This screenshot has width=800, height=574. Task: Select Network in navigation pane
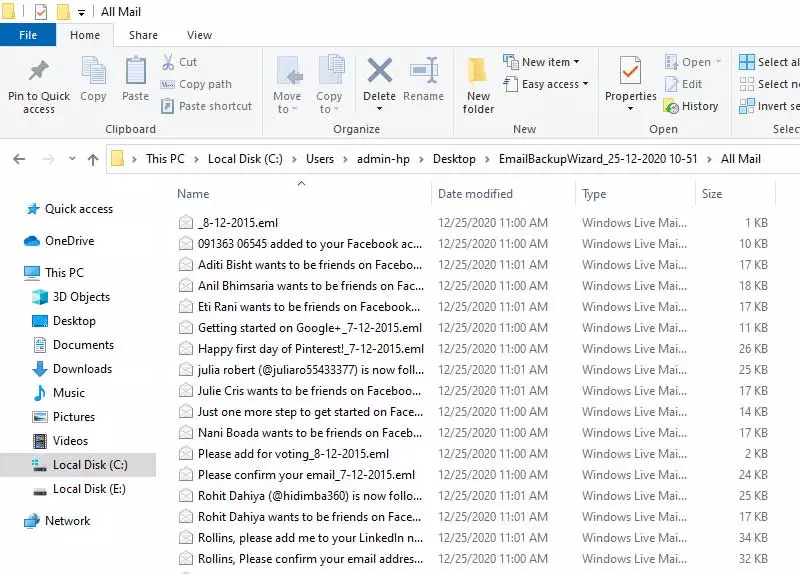[58, 520]
